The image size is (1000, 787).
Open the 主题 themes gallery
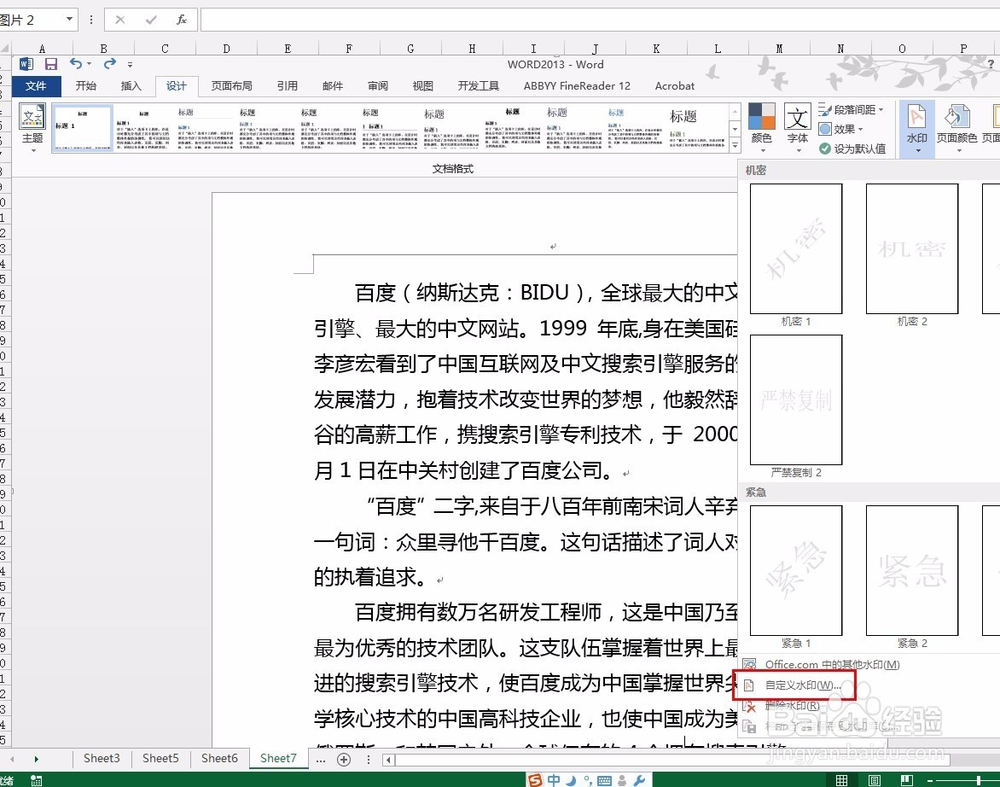(x=33, y=129)
